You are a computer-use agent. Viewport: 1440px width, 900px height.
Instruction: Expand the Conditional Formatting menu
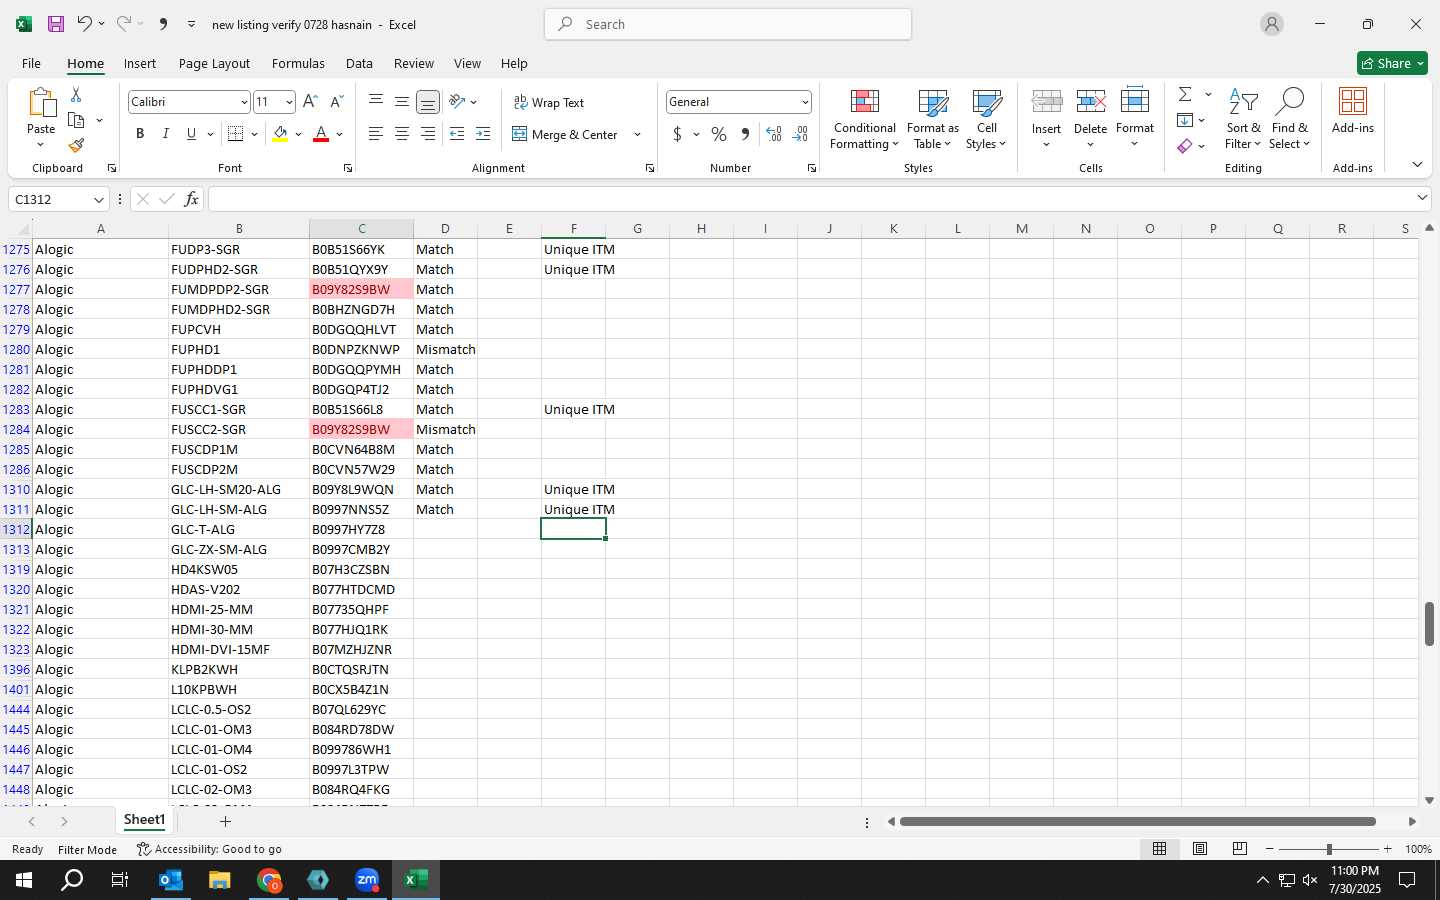pos(865,119)
